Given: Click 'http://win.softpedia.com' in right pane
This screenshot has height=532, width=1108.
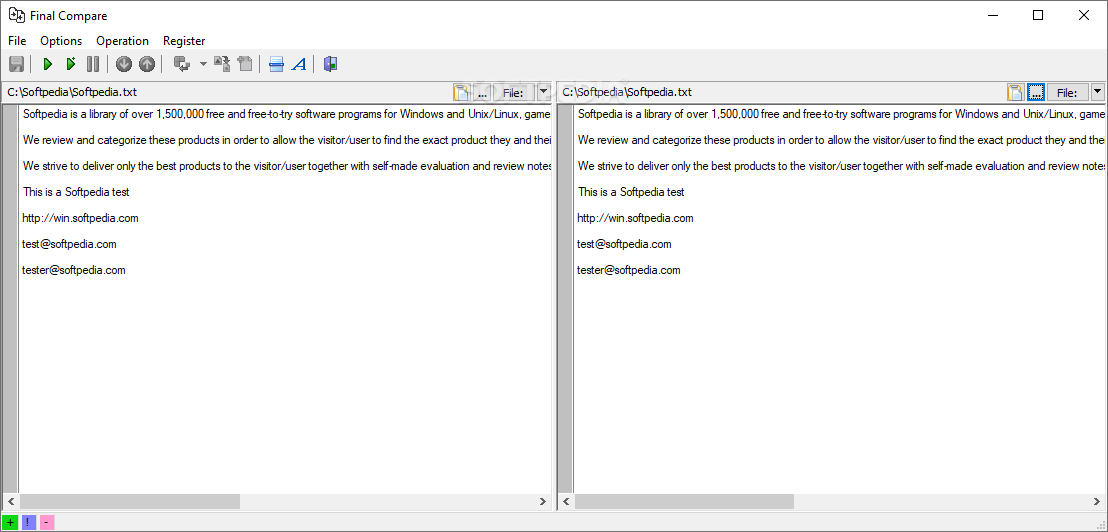Looking at the screenshot, I should point(635,218).
